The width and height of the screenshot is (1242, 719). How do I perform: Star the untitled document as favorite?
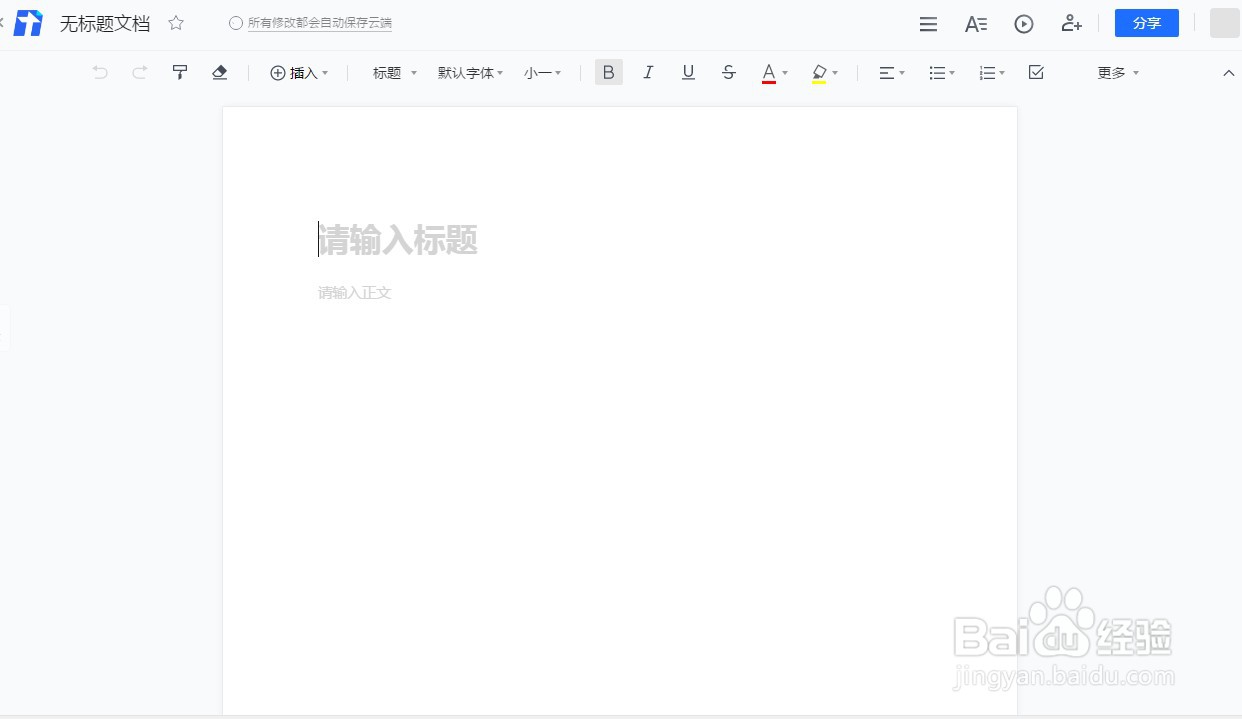[176, 23]
